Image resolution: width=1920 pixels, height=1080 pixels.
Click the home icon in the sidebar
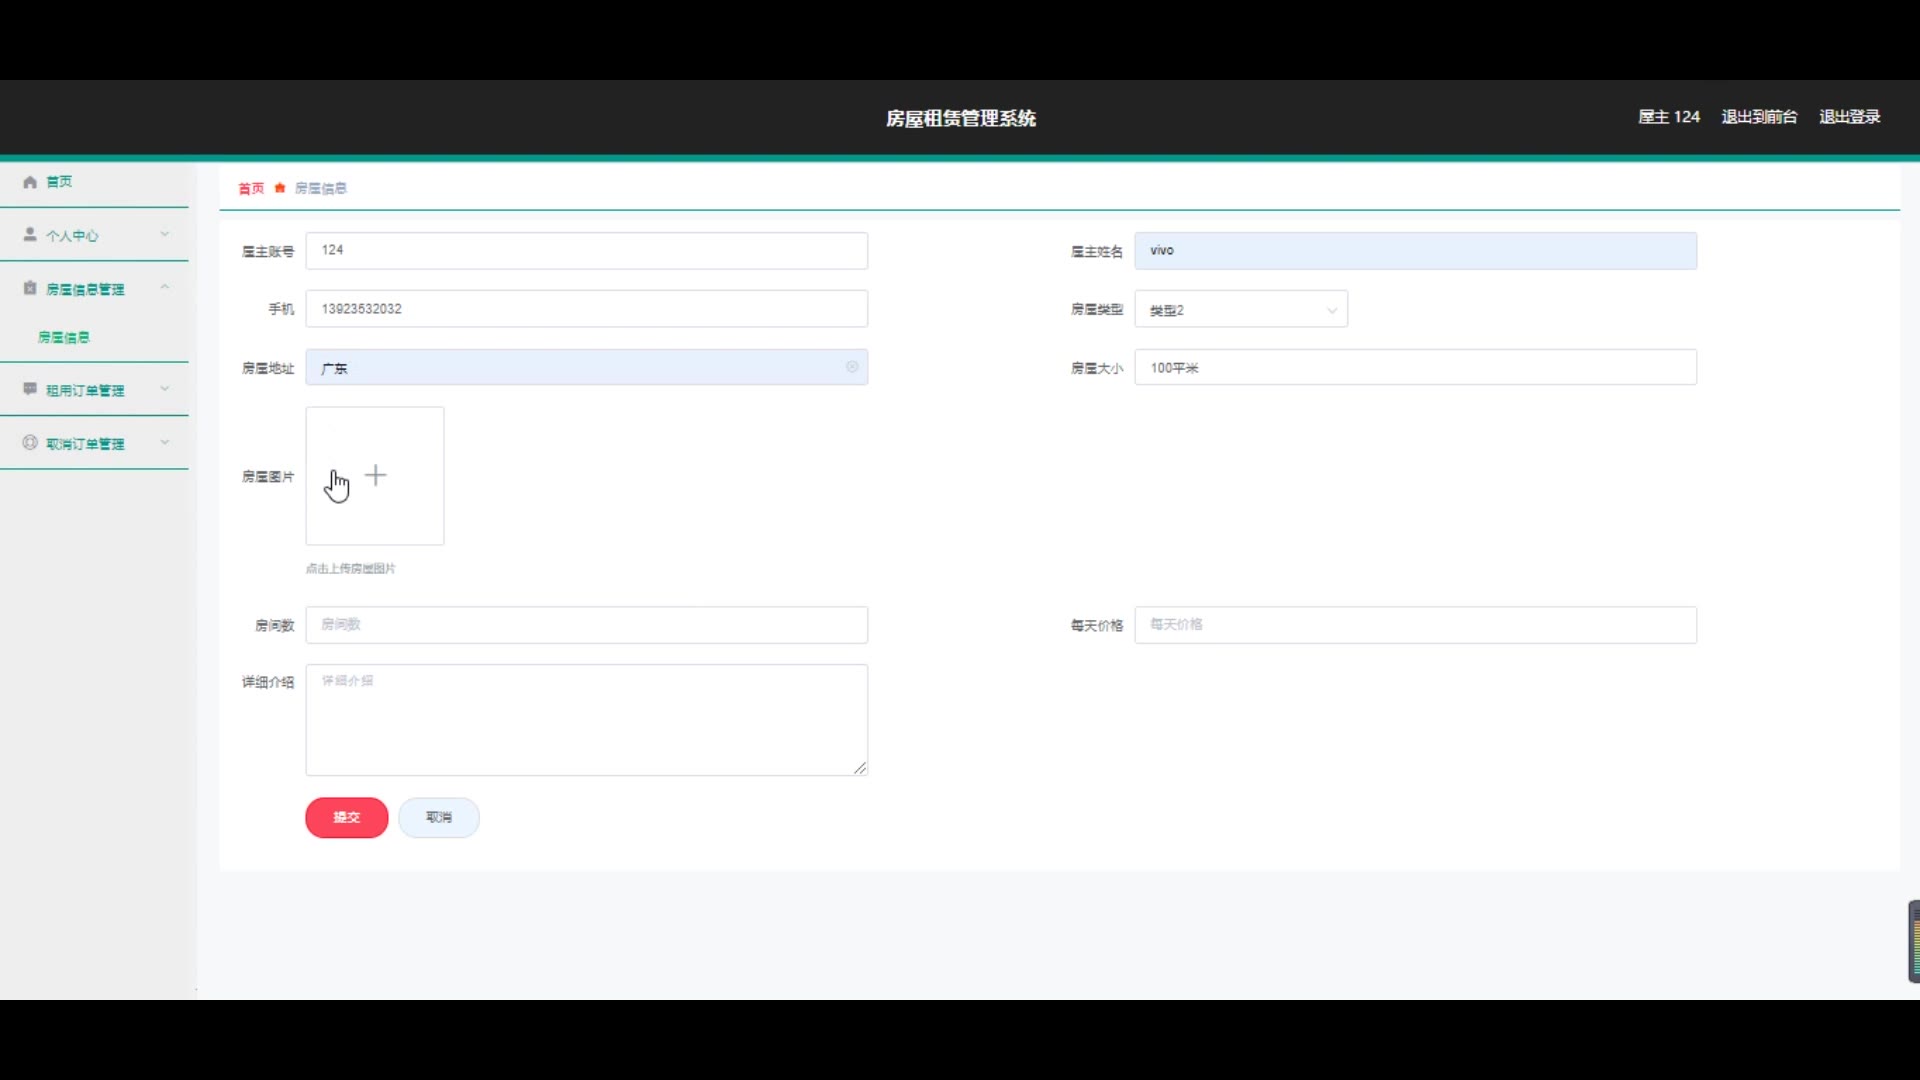pos(30,182)
